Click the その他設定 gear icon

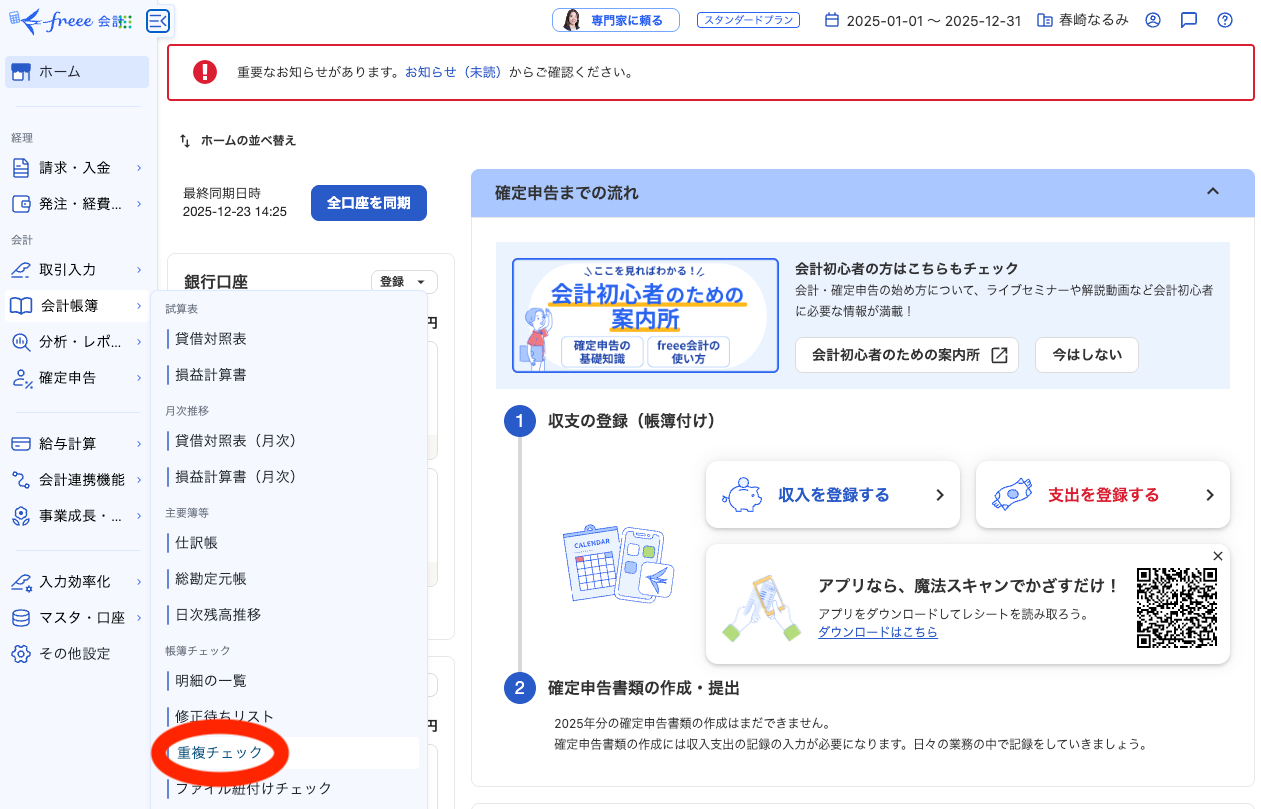22,653
